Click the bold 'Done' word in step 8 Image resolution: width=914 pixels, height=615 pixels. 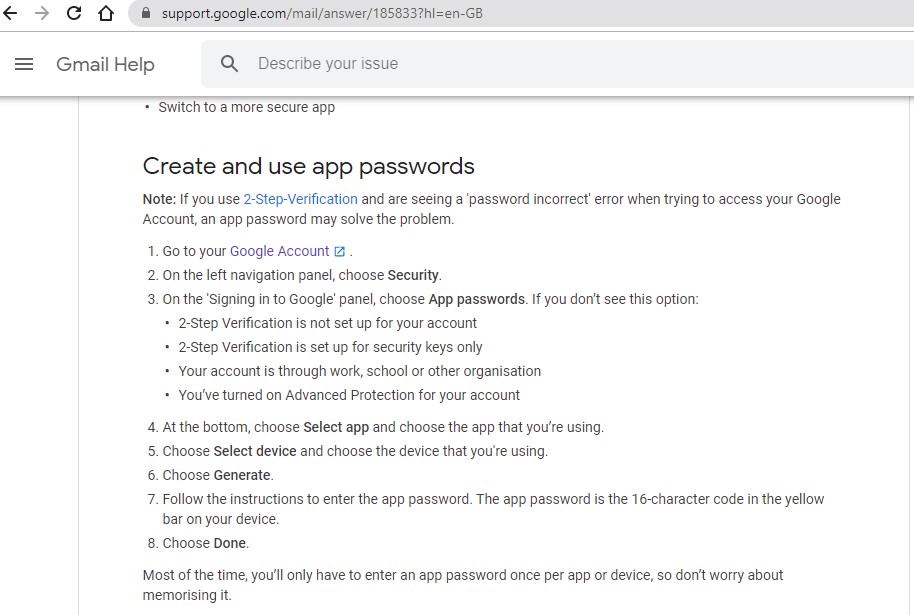(x=230, y=543)
